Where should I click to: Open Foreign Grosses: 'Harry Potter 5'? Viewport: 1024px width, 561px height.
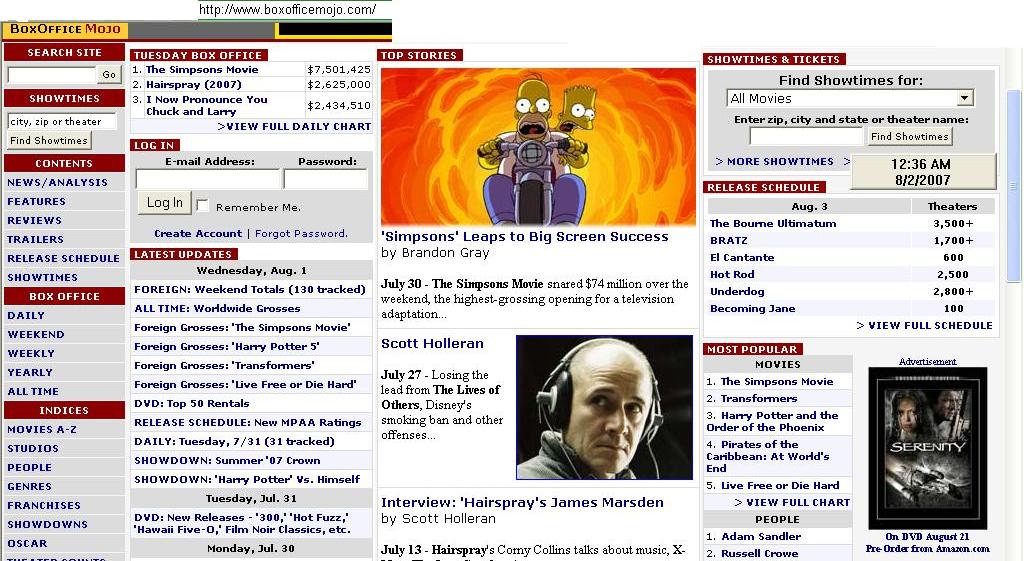point(227,346)
